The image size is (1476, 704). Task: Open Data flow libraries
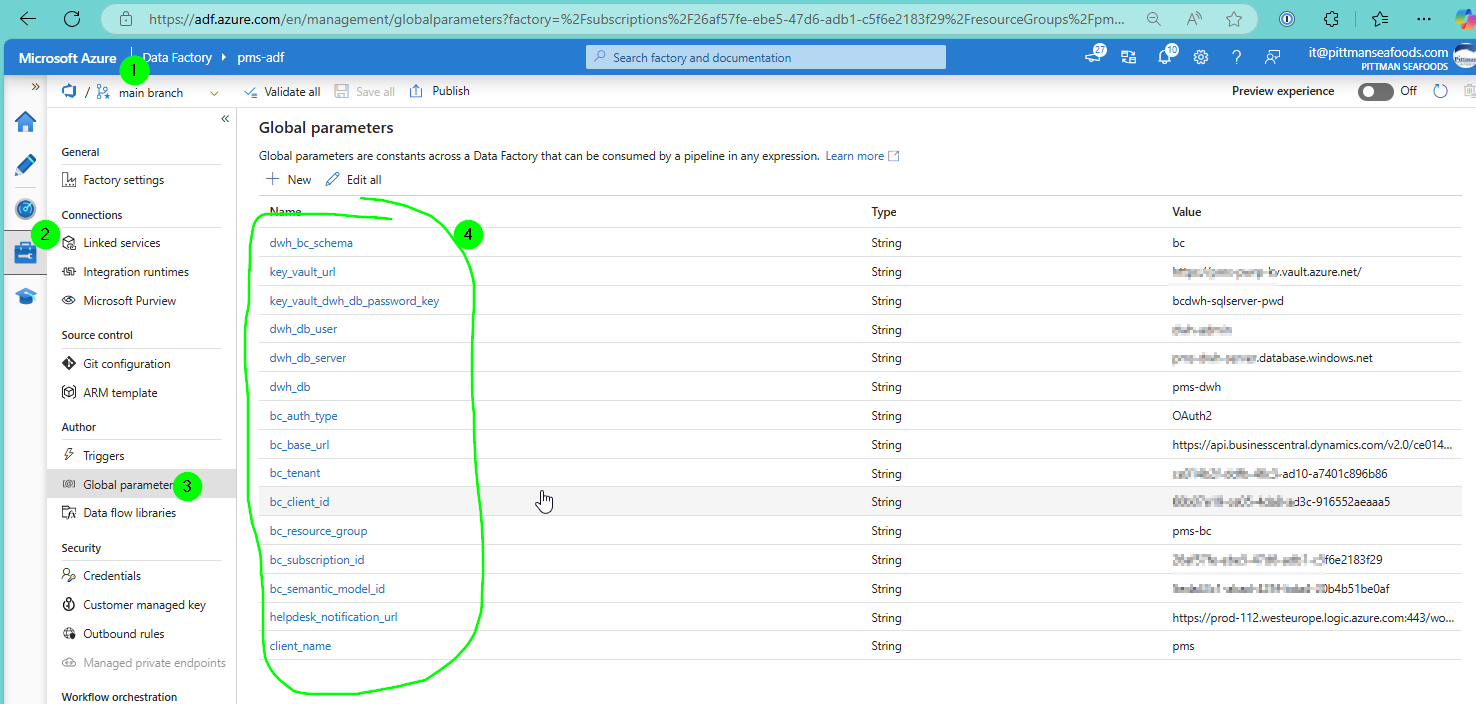point(130,513)
